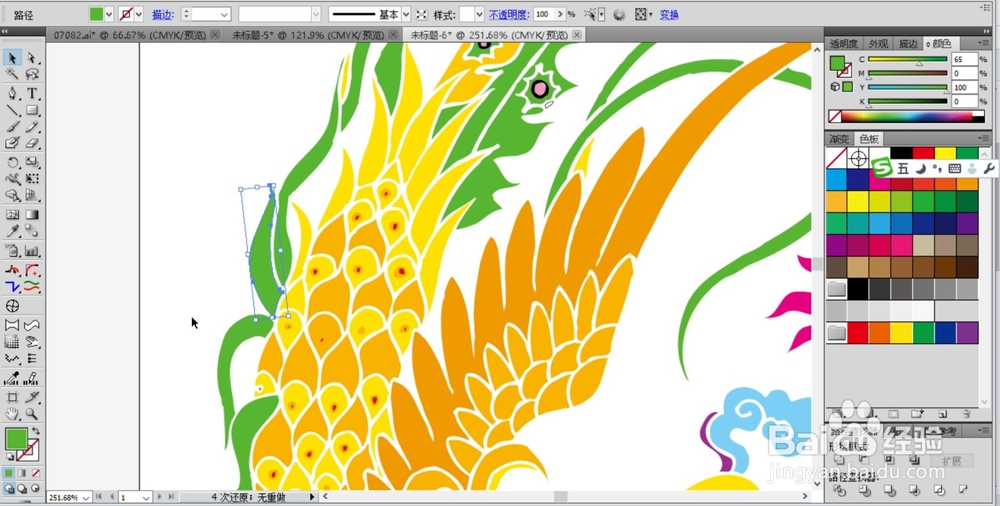The width and height of the screenshot is (1000, 506).
Task: Click the color spectrum bar in Color panel
Action: [908, 117]
